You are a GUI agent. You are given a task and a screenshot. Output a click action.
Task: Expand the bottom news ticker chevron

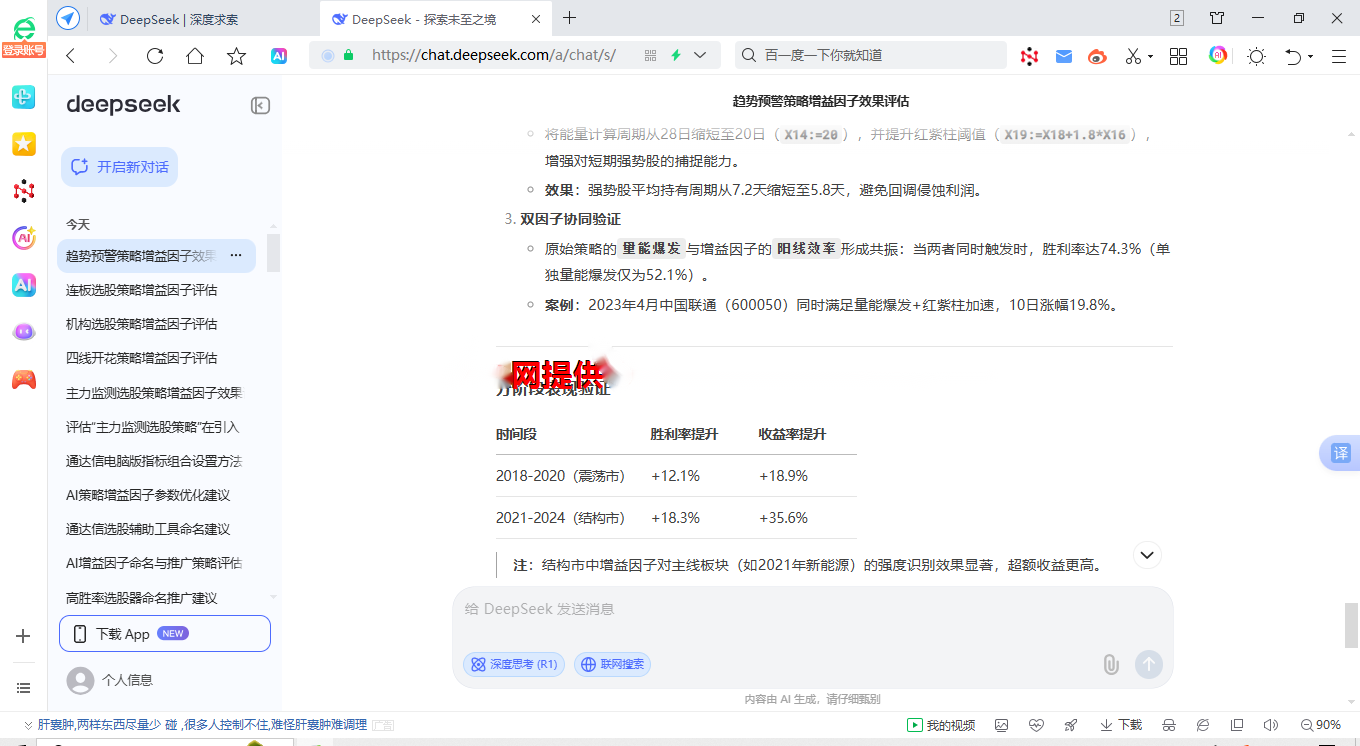[27, 725]
